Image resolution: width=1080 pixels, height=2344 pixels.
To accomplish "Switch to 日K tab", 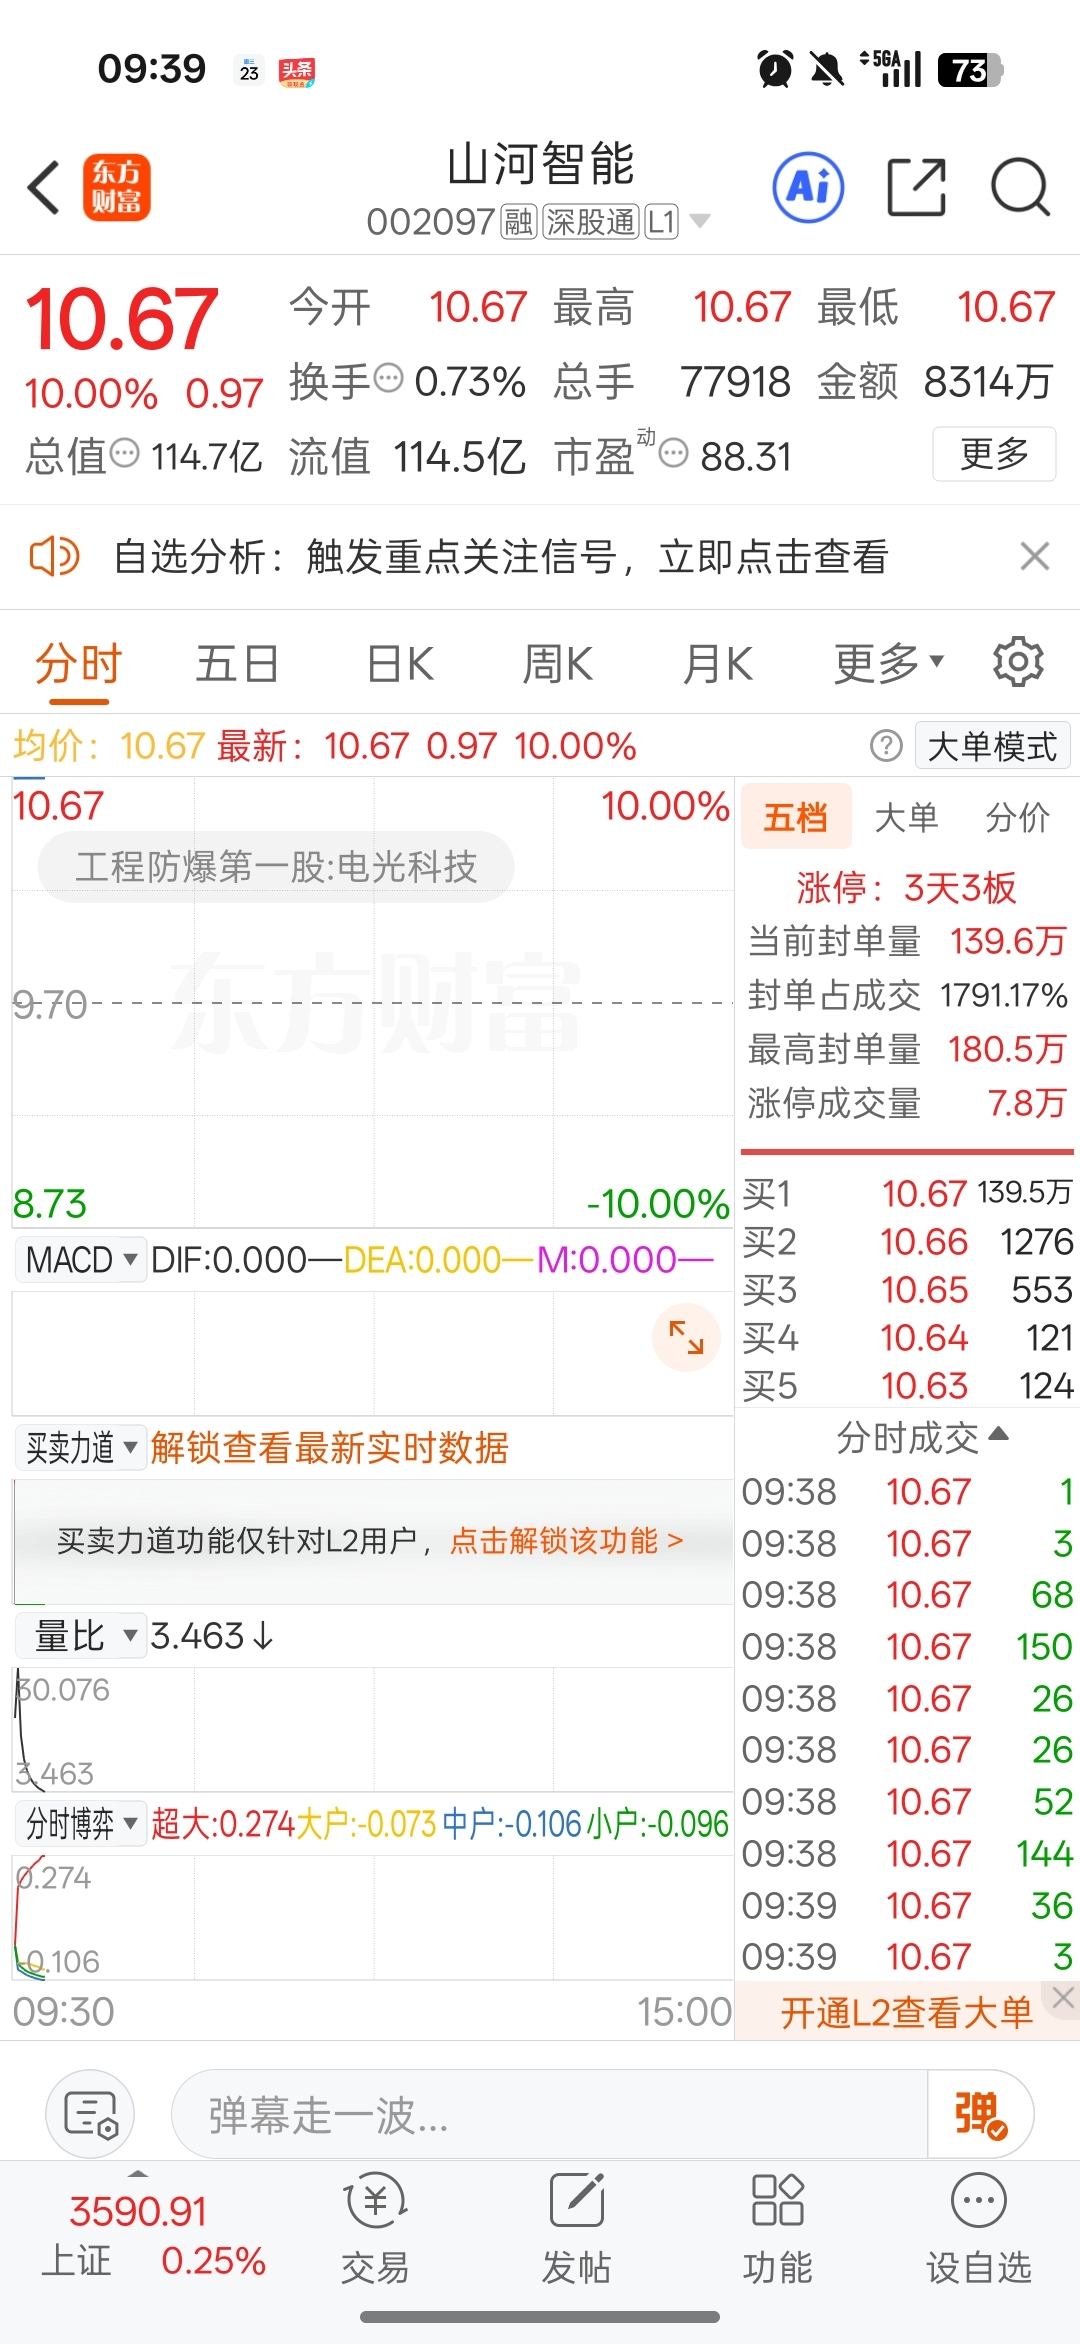I will coord(400,662).
